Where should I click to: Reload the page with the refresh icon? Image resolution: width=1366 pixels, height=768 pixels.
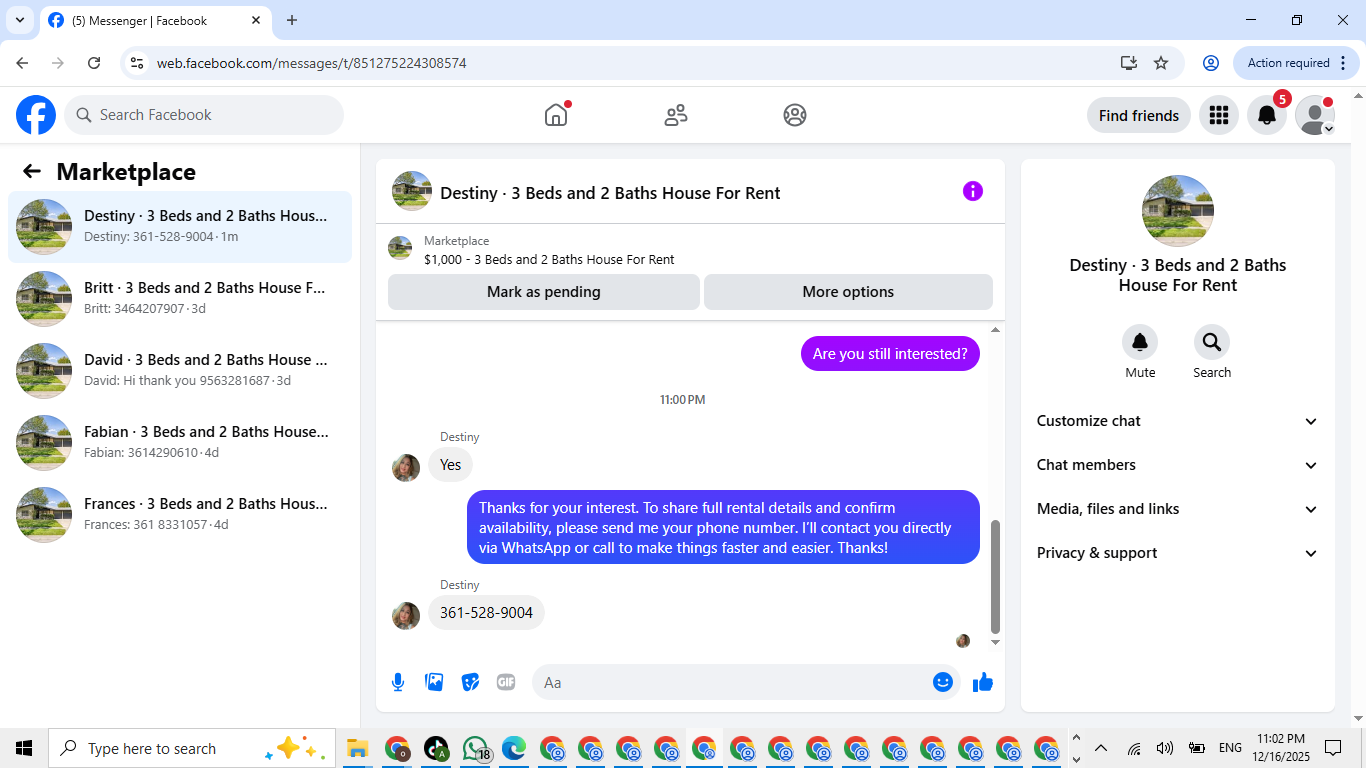pos(94,63)
